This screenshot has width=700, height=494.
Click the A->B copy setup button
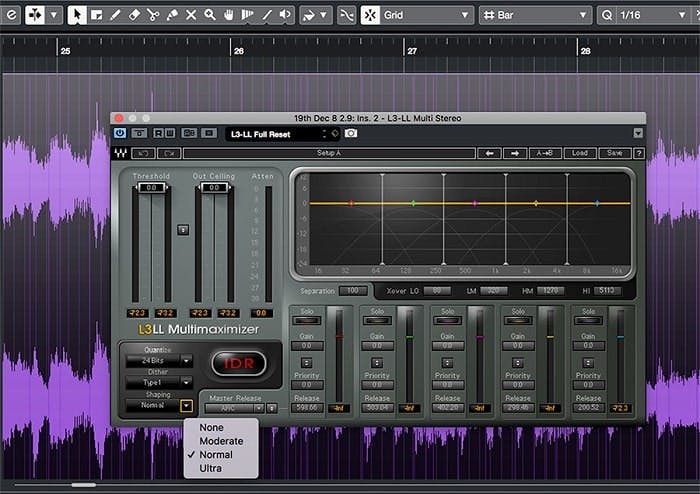point(545,154)
